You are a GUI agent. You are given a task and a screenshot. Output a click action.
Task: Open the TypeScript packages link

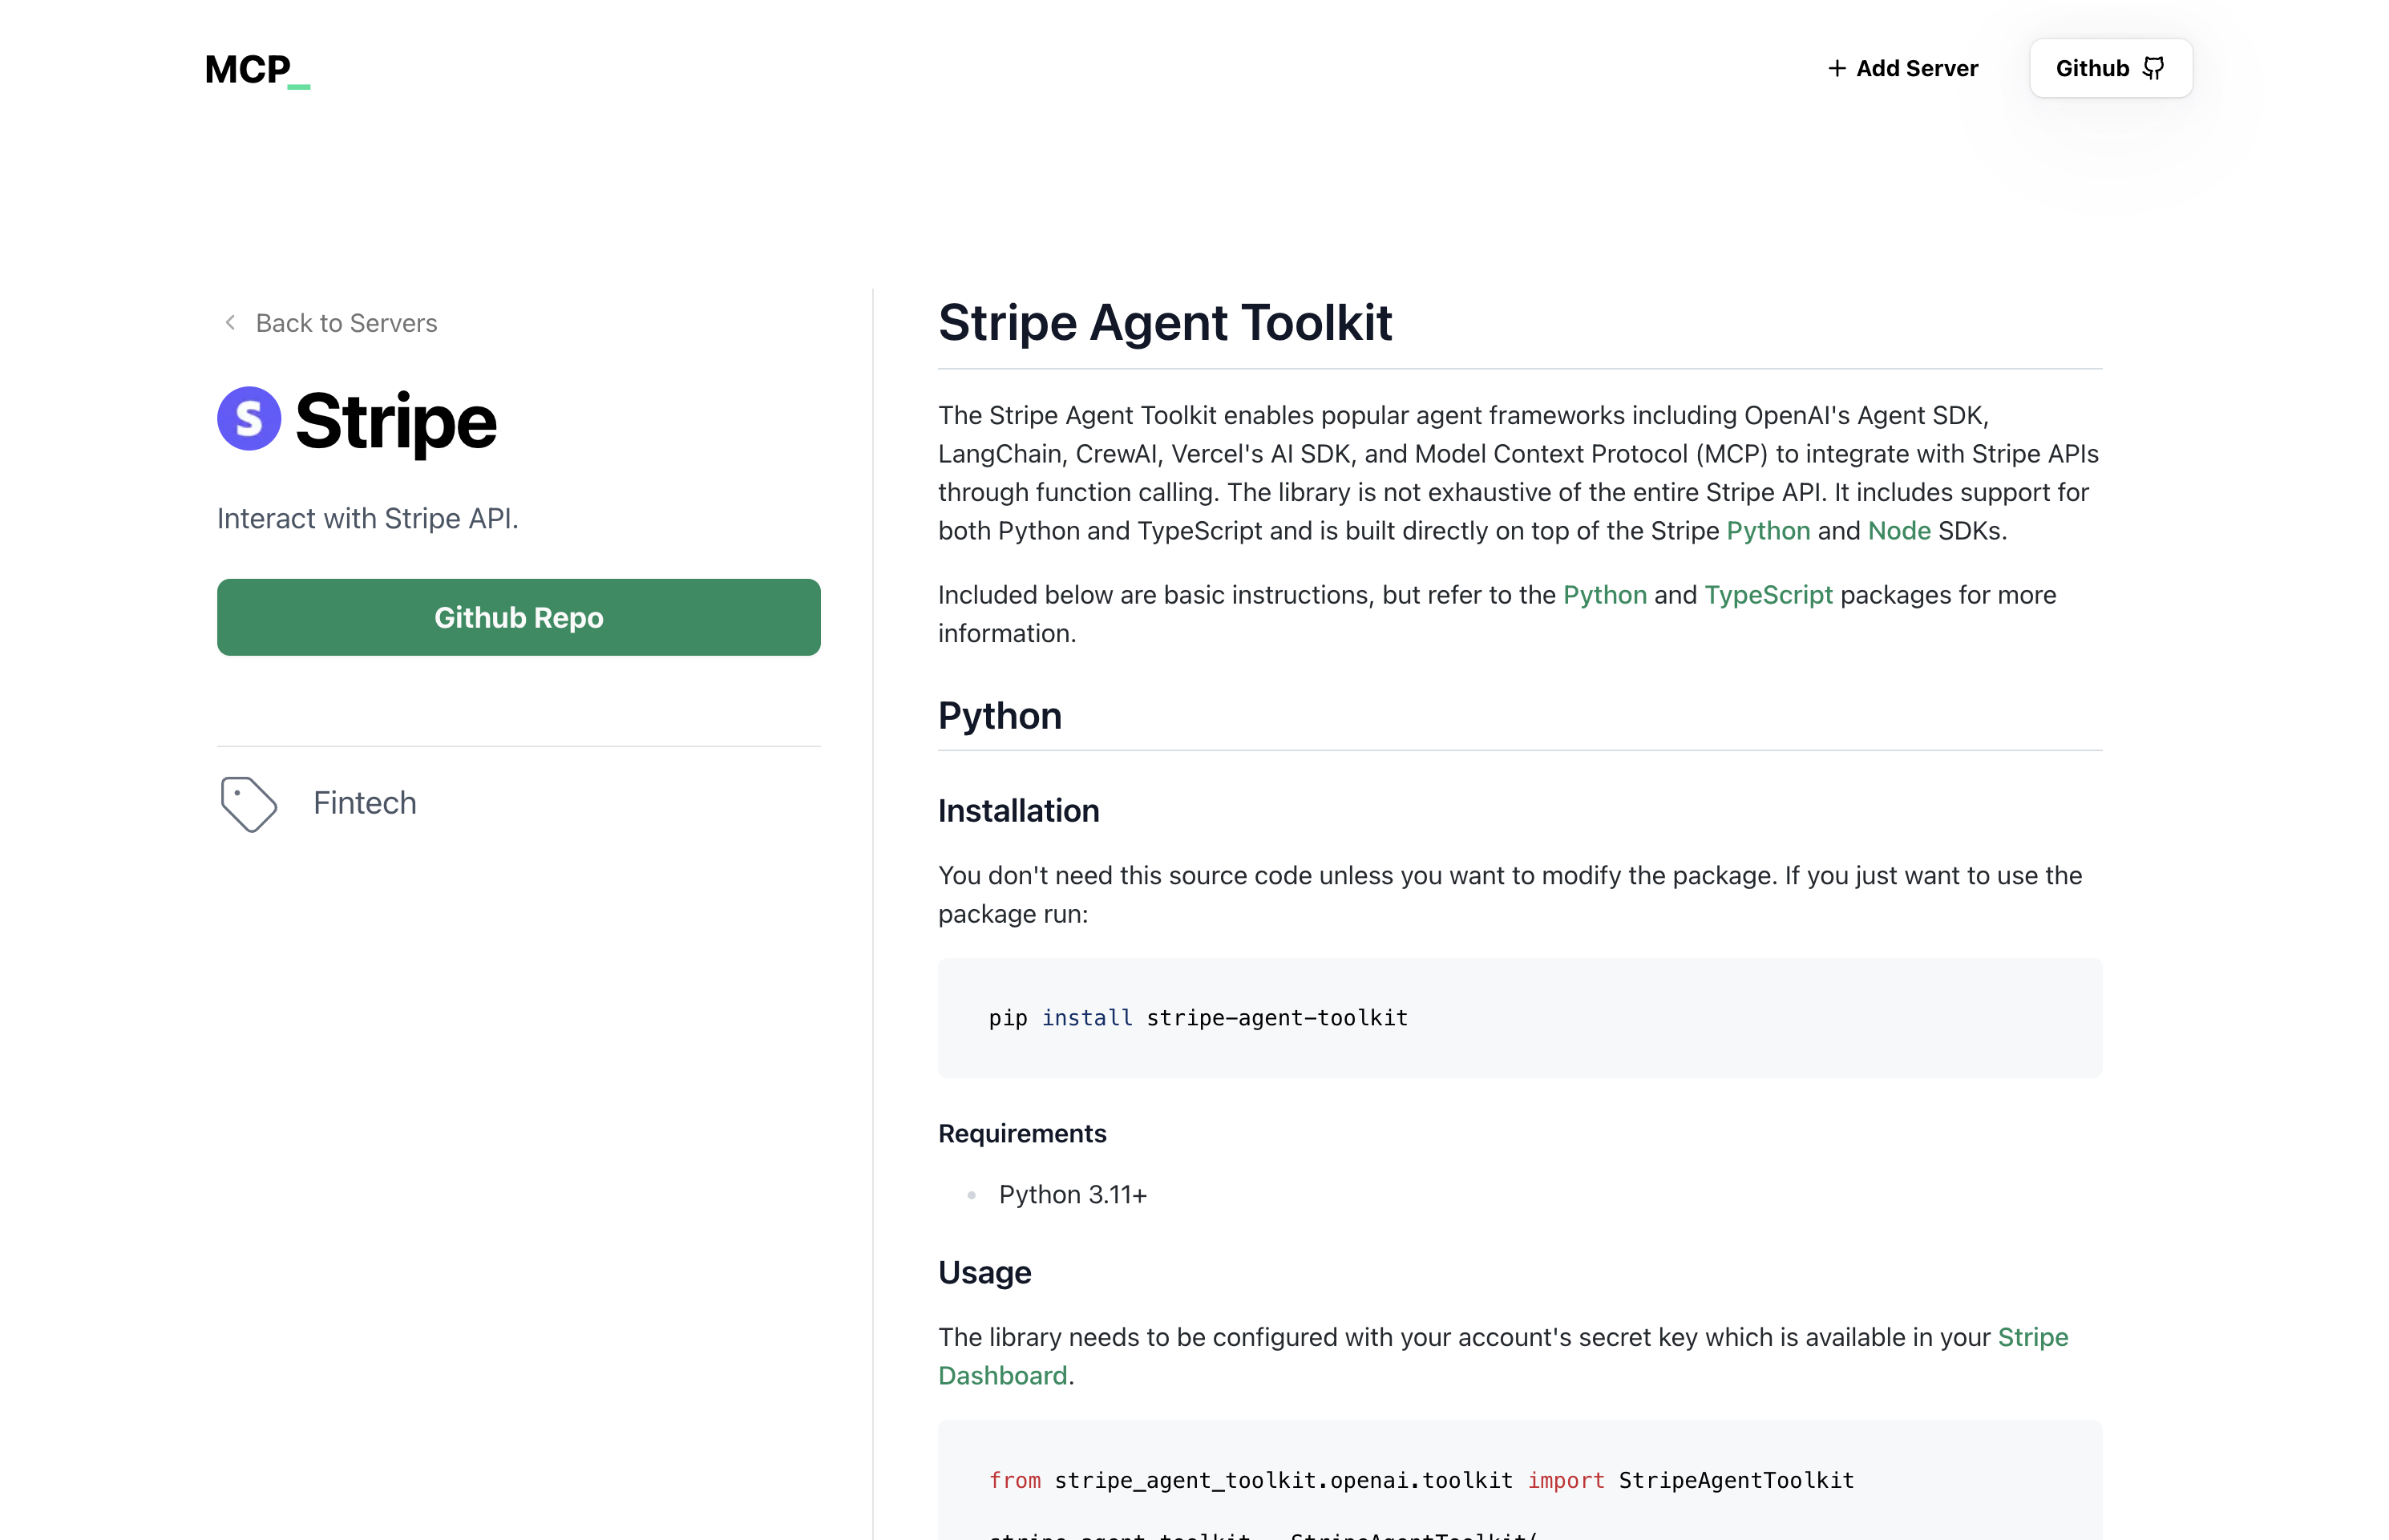coord(1767,595)
